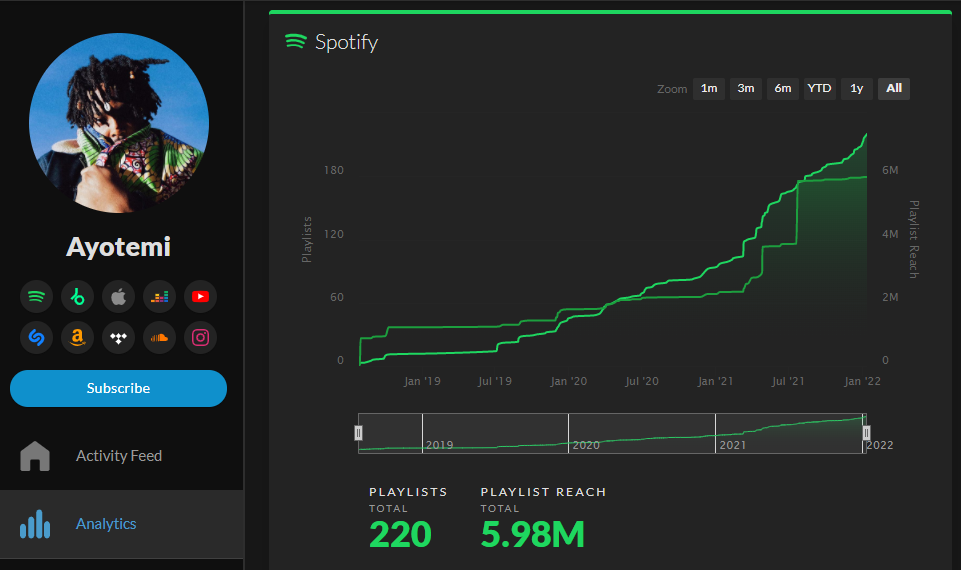
Task: Open the Tidal icon link
Action: click(118, 338)
